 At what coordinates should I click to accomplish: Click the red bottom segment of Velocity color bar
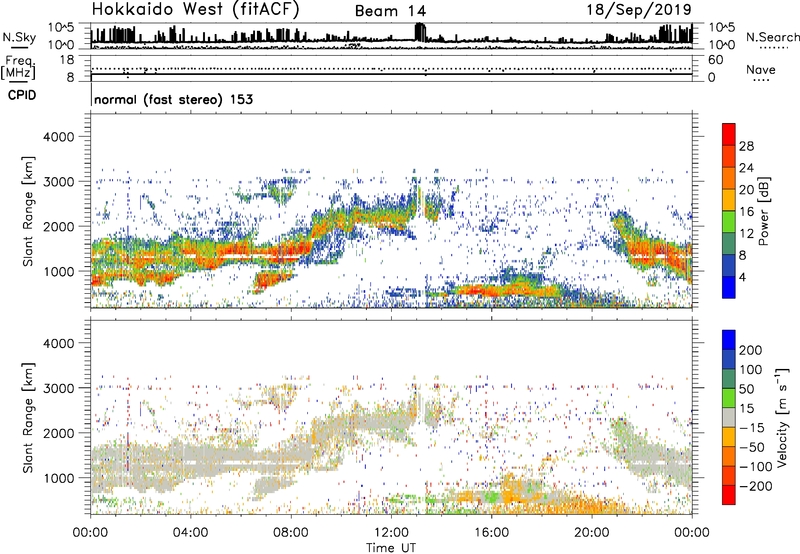pos(729,495)
